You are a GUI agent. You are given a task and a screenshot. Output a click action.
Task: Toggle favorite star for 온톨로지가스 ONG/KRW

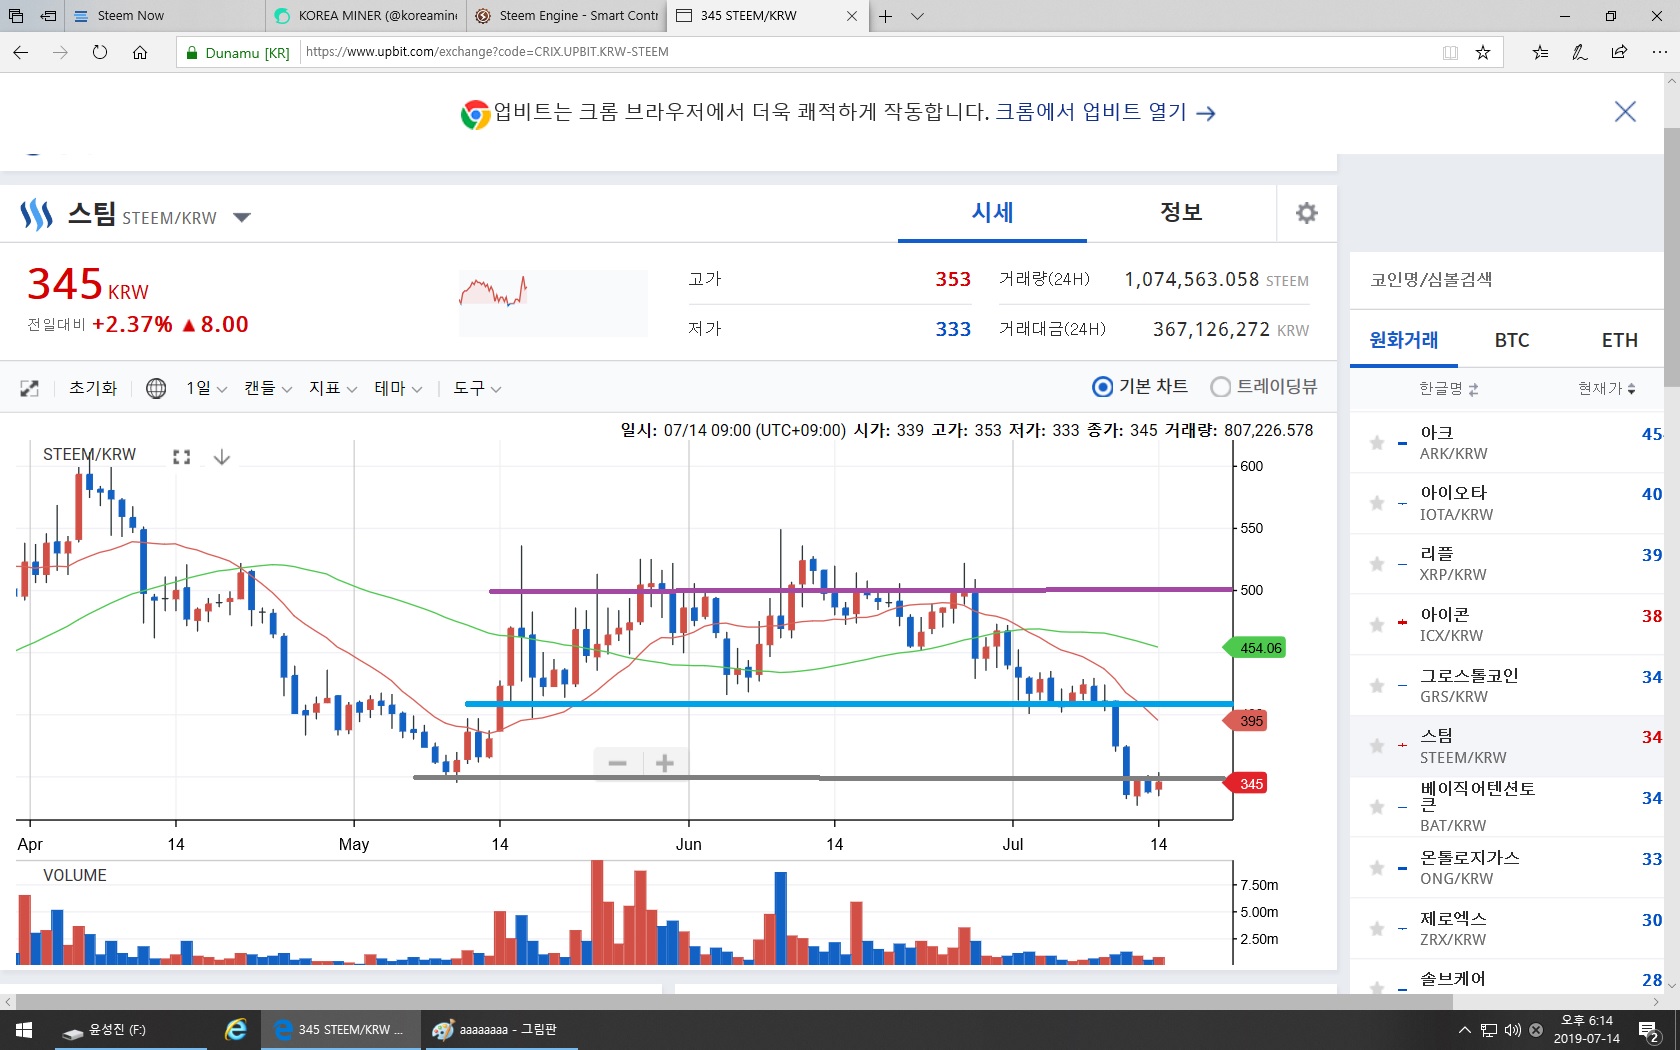click(1377, 868)
